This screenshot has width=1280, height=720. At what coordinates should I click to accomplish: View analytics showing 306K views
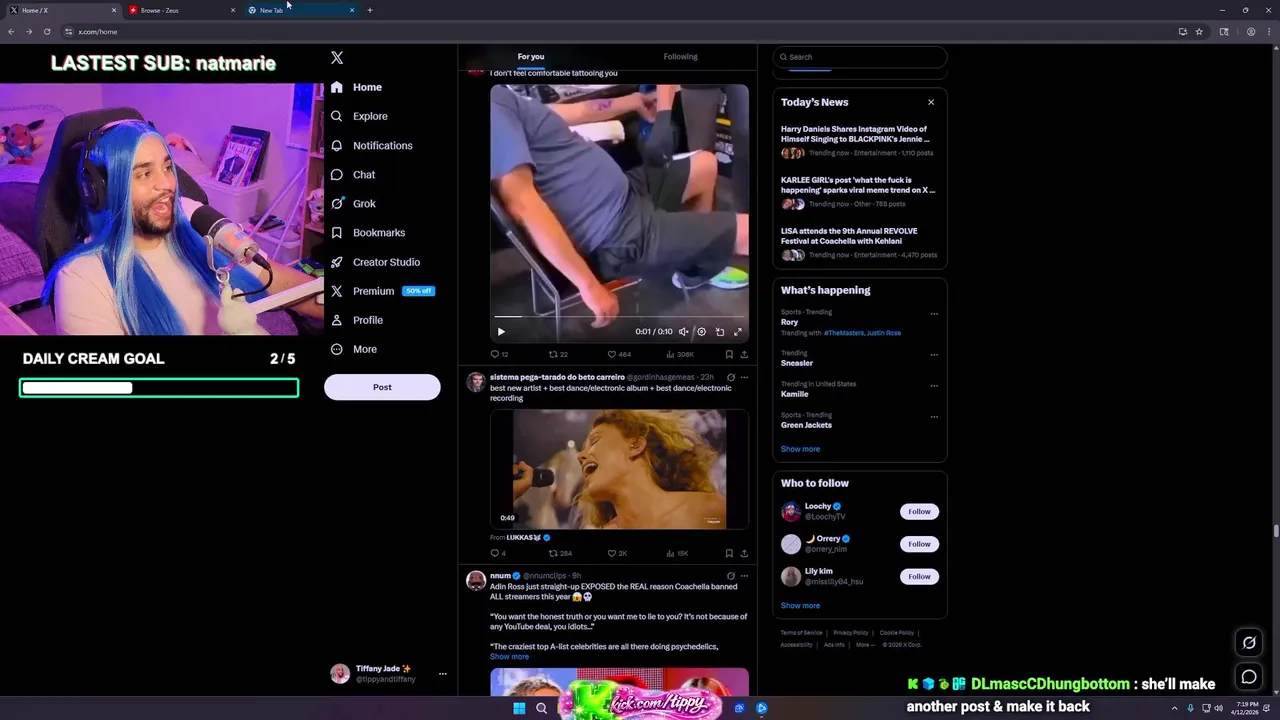coord(680,354)
